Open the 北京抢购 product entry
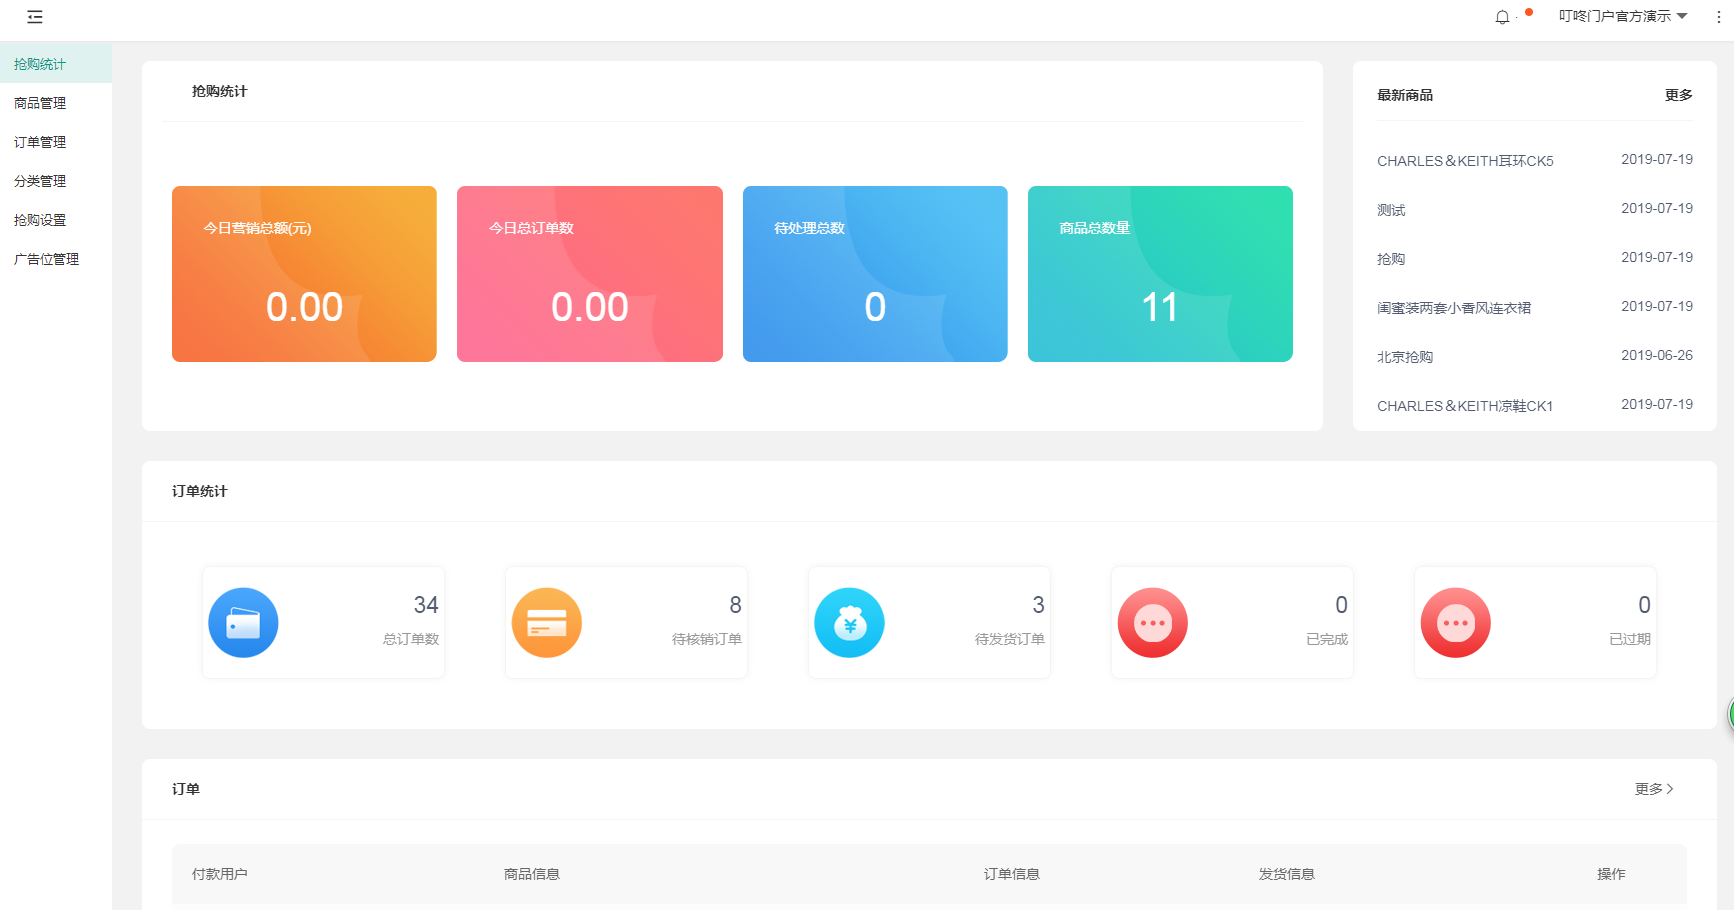Viewport: 1734px width, 910px height. click(x=1405, y=357)
